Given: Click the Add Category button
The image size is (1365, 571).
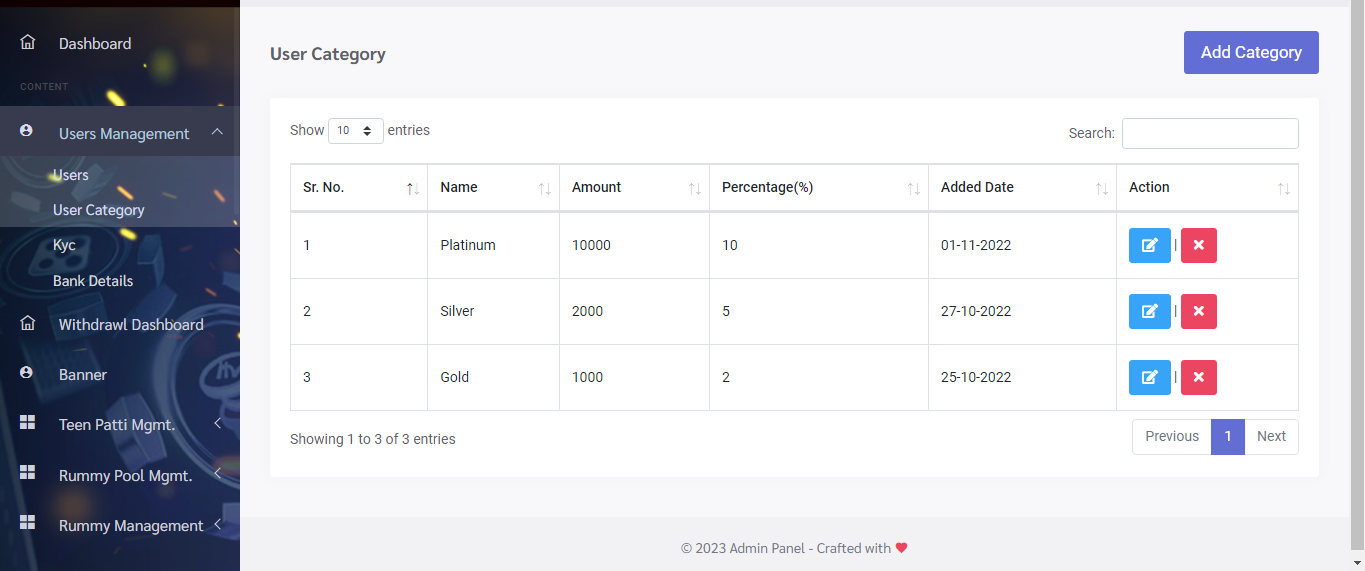Looking at the screenshot, I should point(1250,52).
